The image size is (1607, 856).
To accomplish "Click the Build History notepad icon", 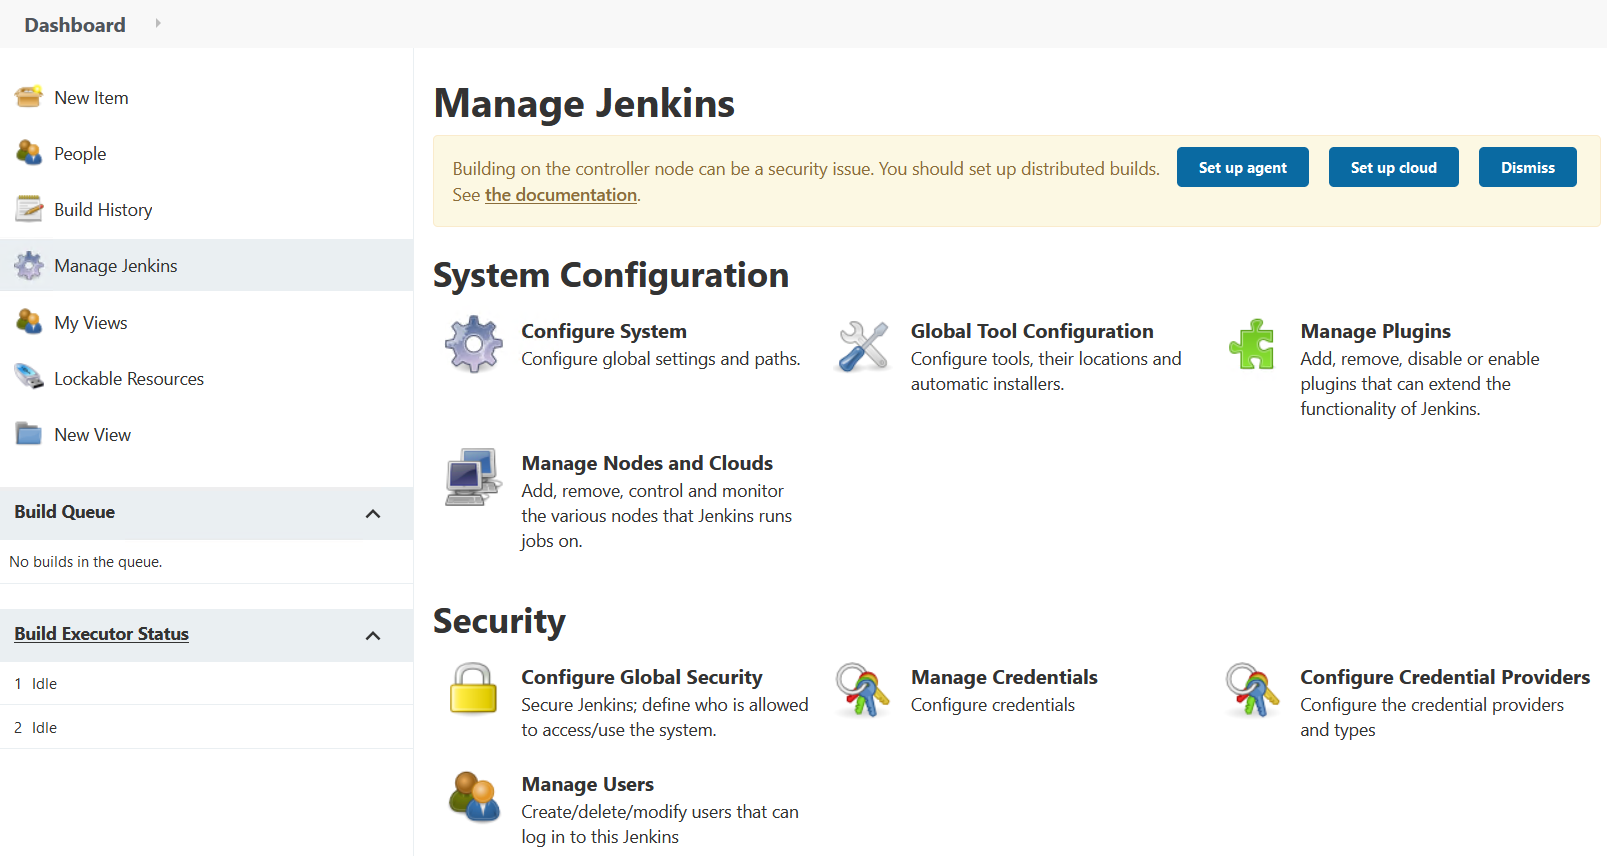I will click(x=29, y=209).
